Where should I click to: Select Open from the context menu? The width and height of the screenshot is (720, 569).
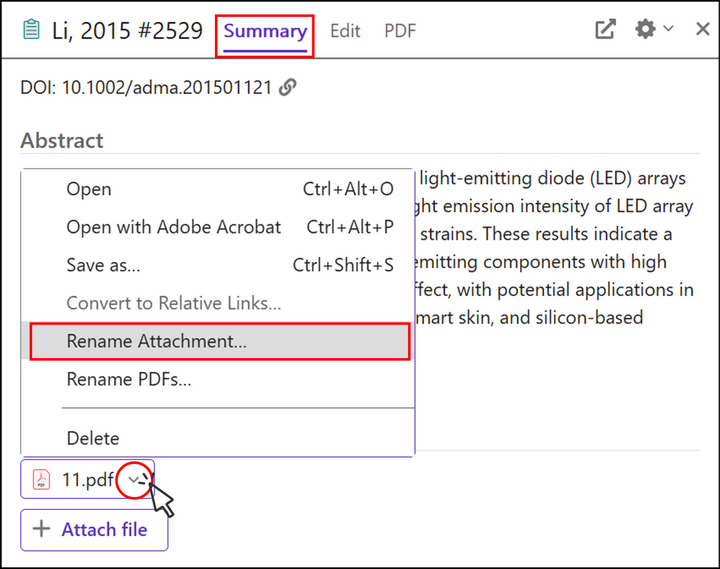tap(89, 189)
